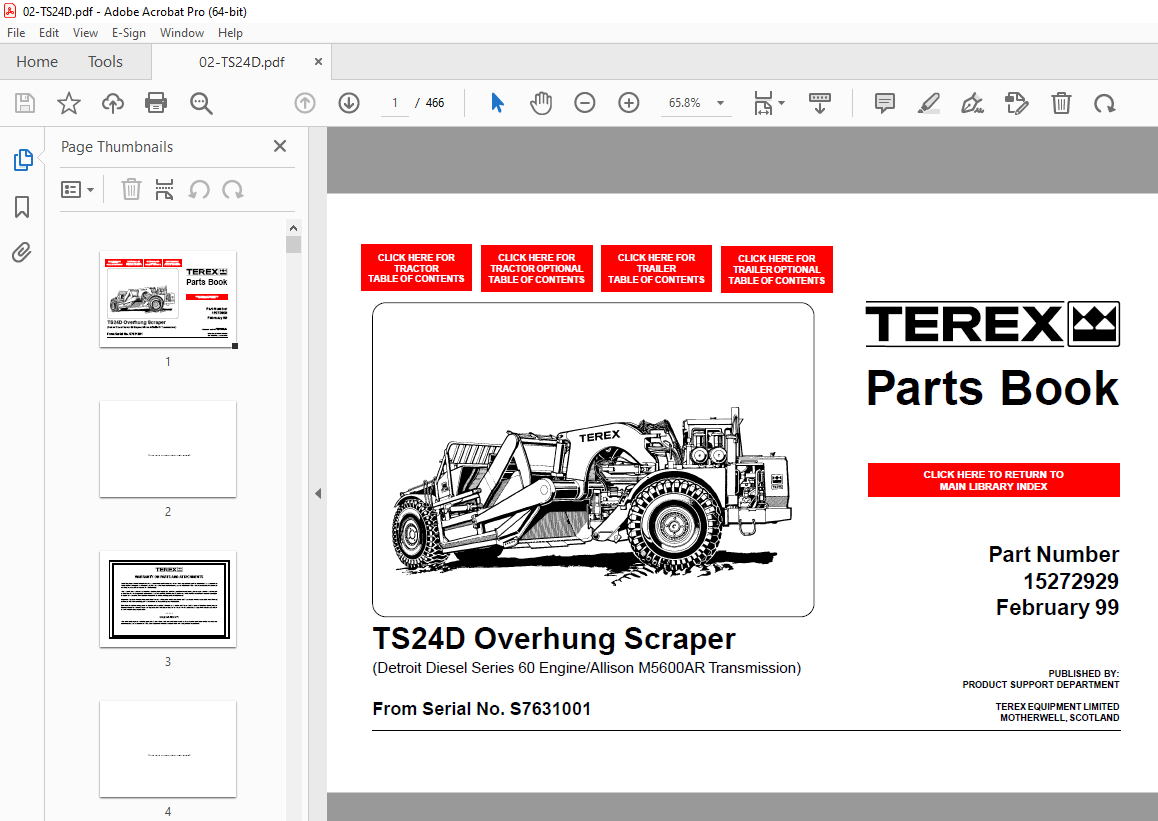Click Trailer Optional Table of Contents link
Image resolution: width=1158 pixels, height=821 pixels.
point(777,269)
